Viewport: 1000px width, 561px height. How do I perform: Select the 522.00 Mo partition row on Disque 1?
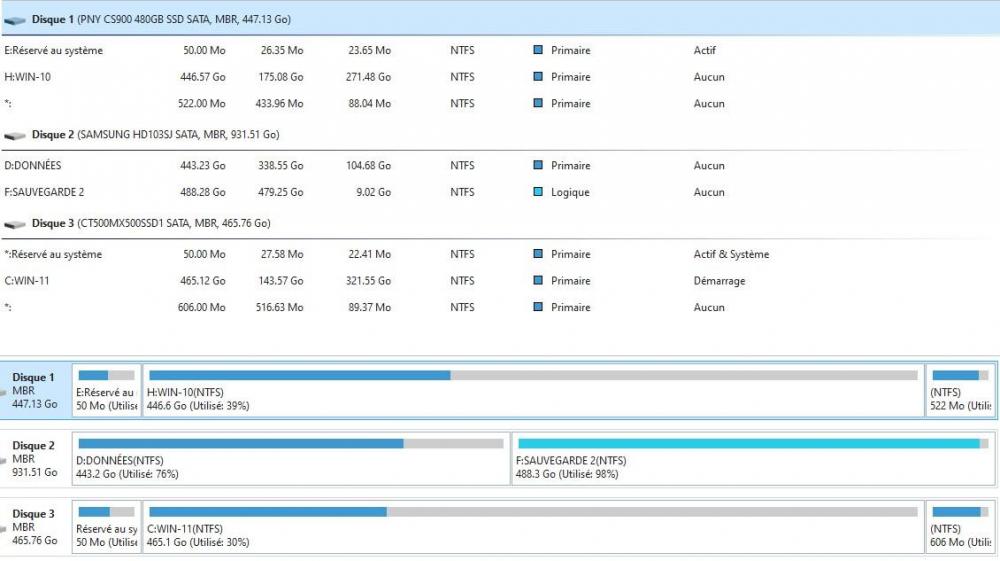coord(300,104)
